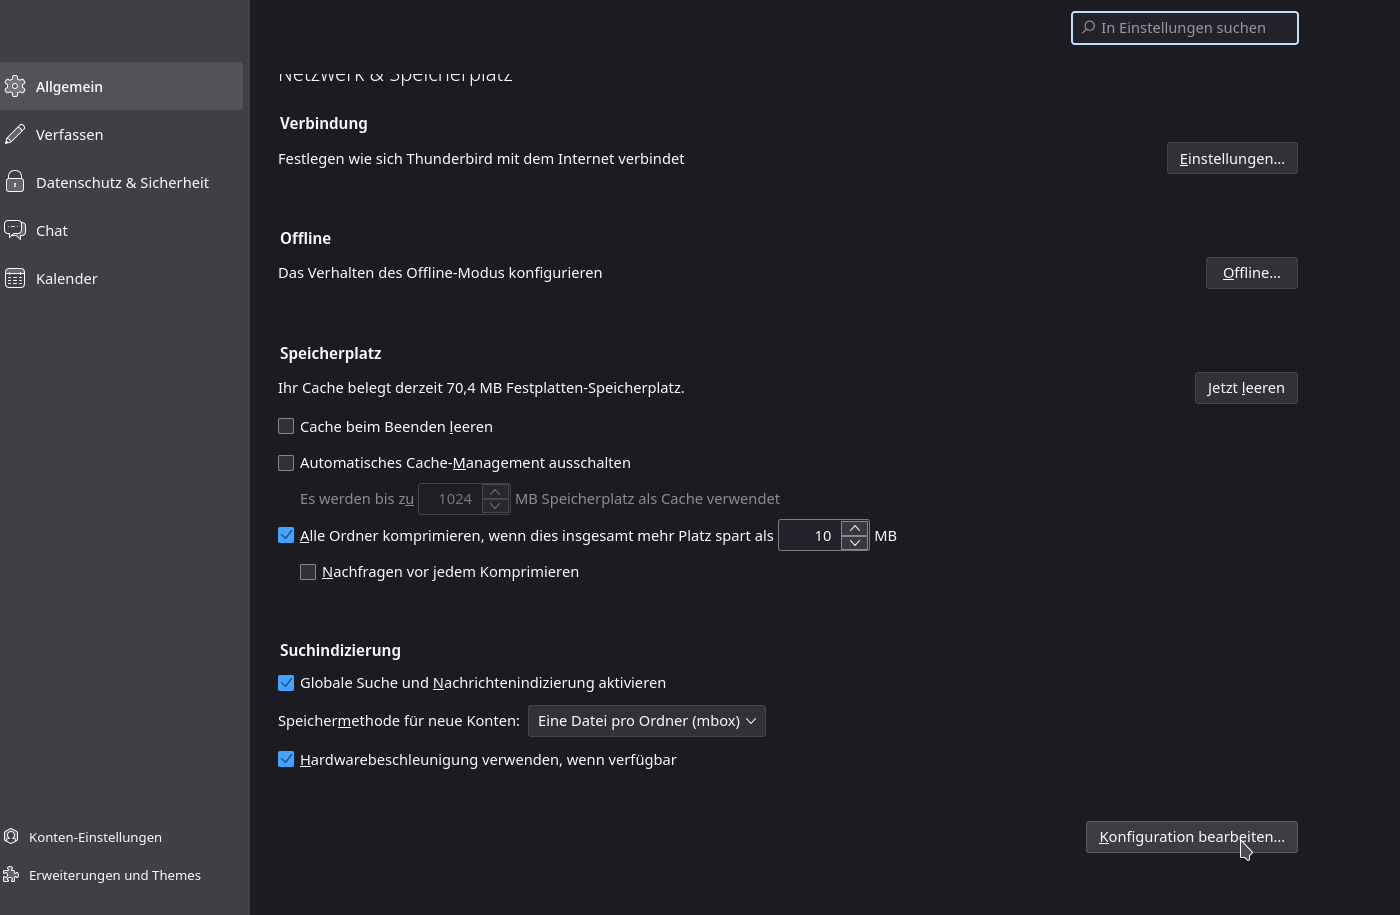Enable Cache beim Beenden leeren checkbox

(286, 426)
